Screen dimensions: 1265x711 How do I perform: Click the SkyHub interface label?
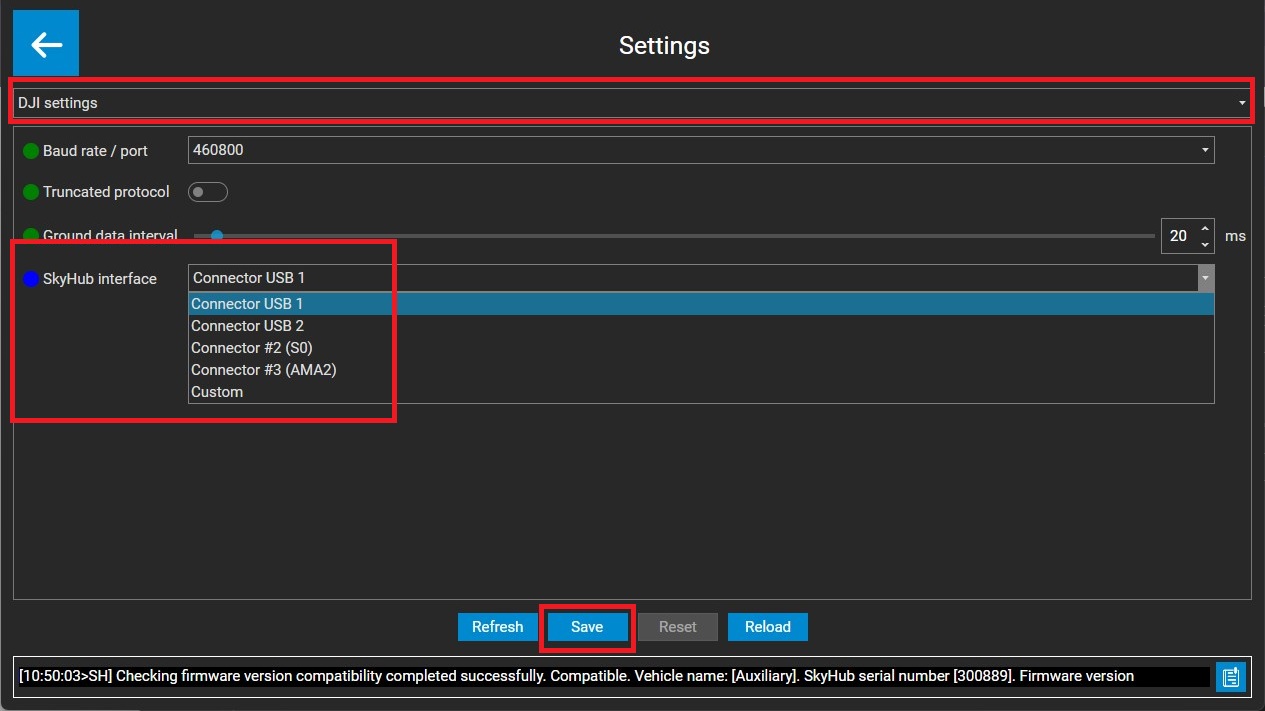(100, 279)
